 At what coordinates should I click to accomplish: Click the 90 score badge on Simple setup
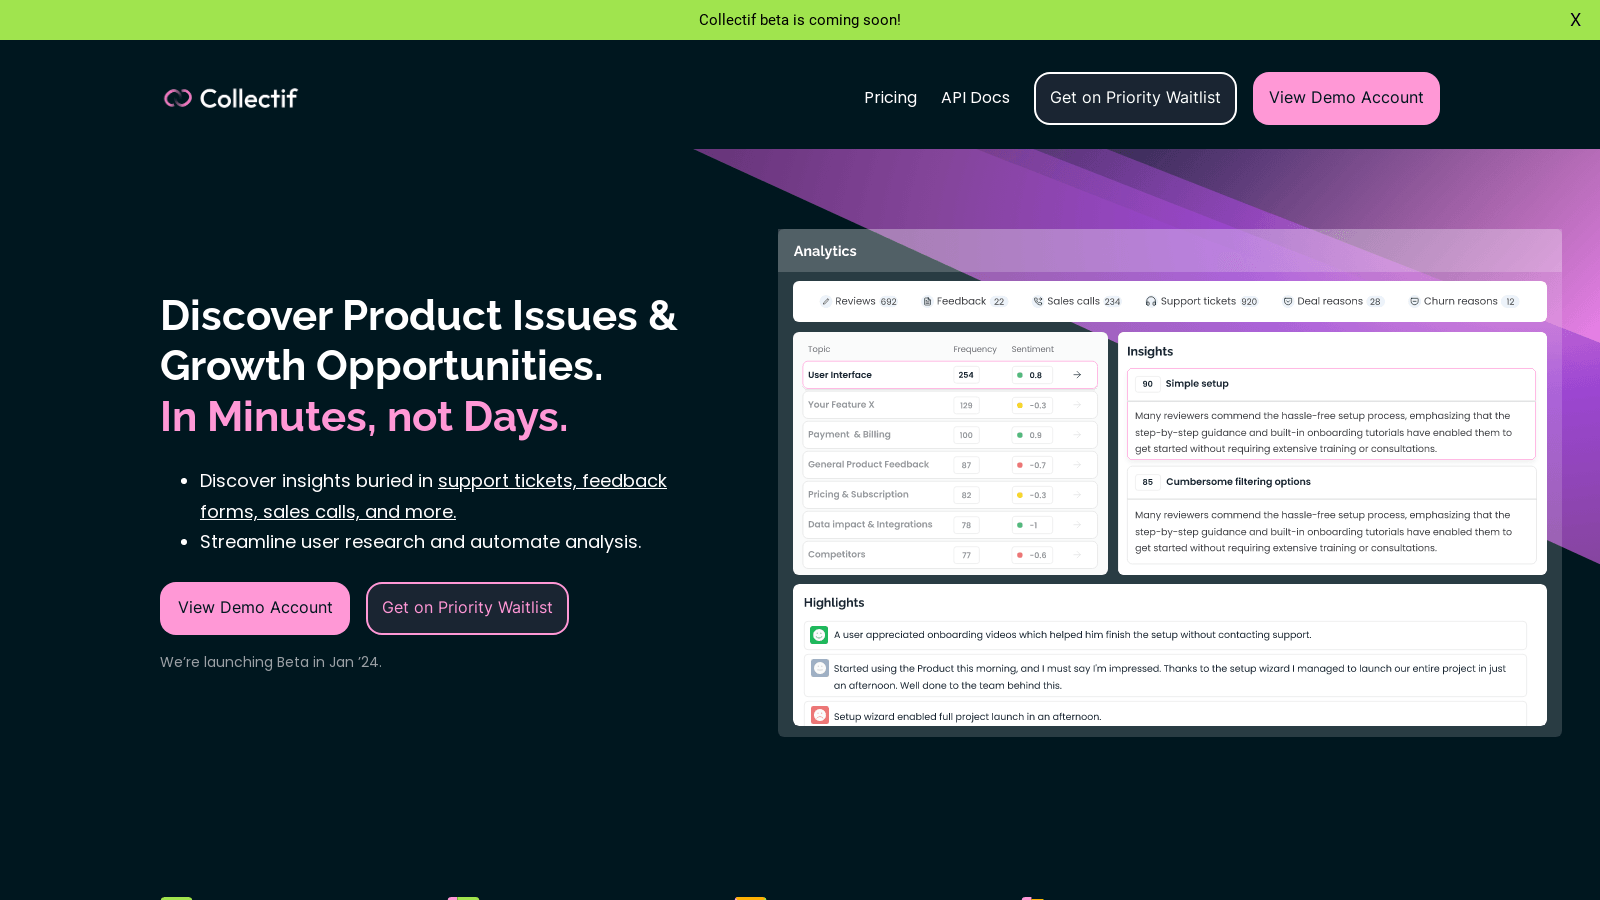(x=1147, y=384)
